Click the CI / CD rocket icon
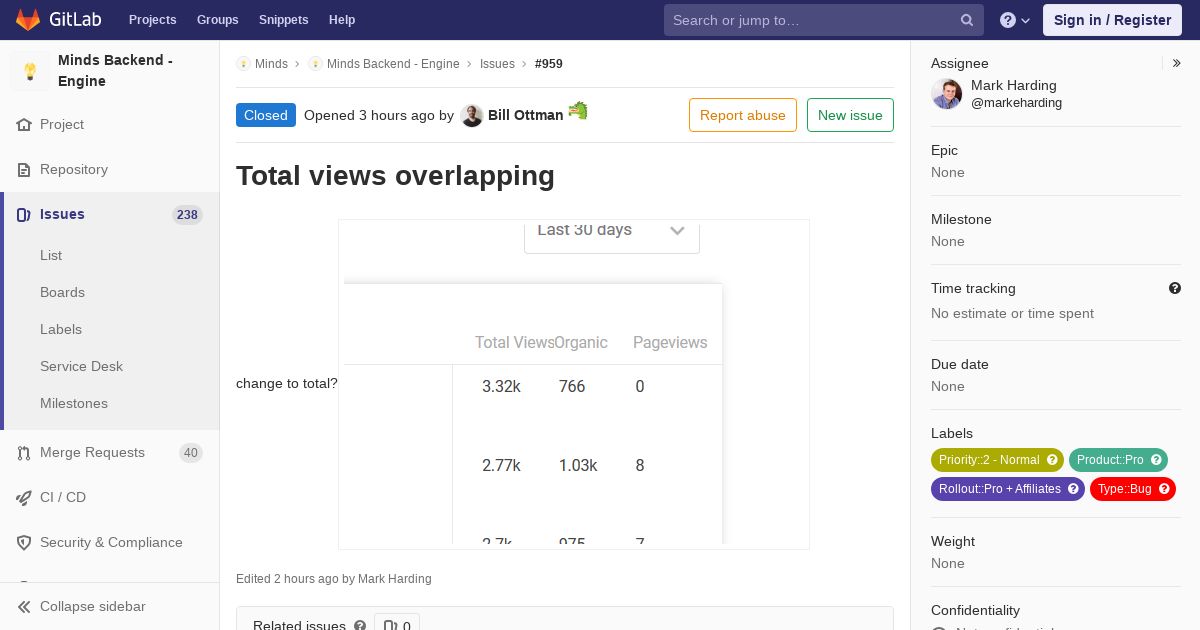Screen dimensions: 1200x630 pos(24,497)
